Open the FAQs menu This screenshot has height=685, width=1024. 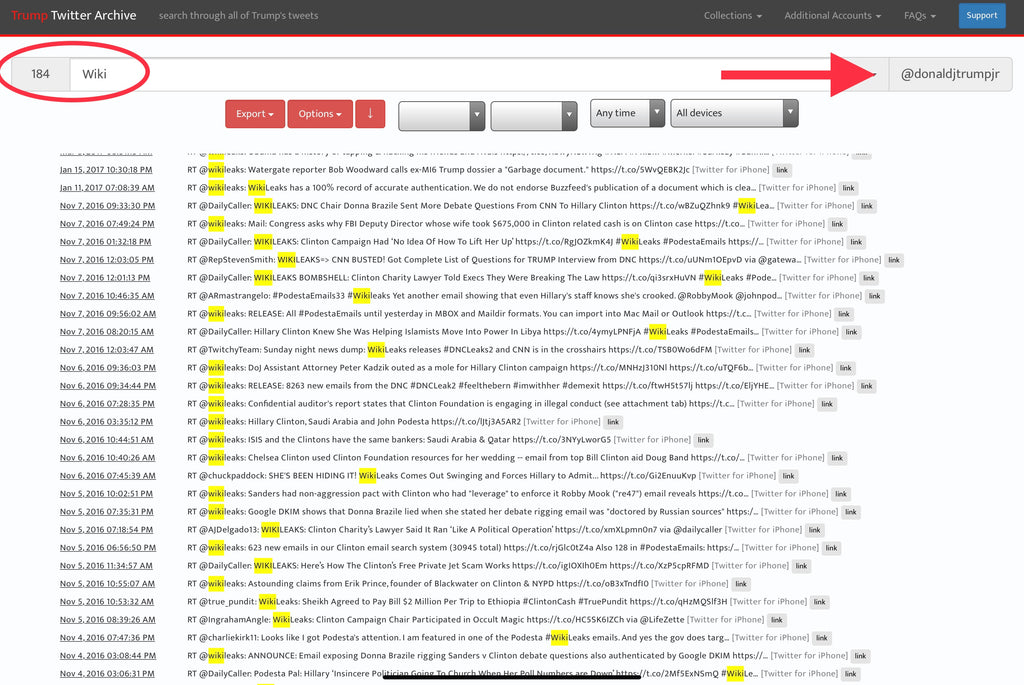tap(920, 16)
